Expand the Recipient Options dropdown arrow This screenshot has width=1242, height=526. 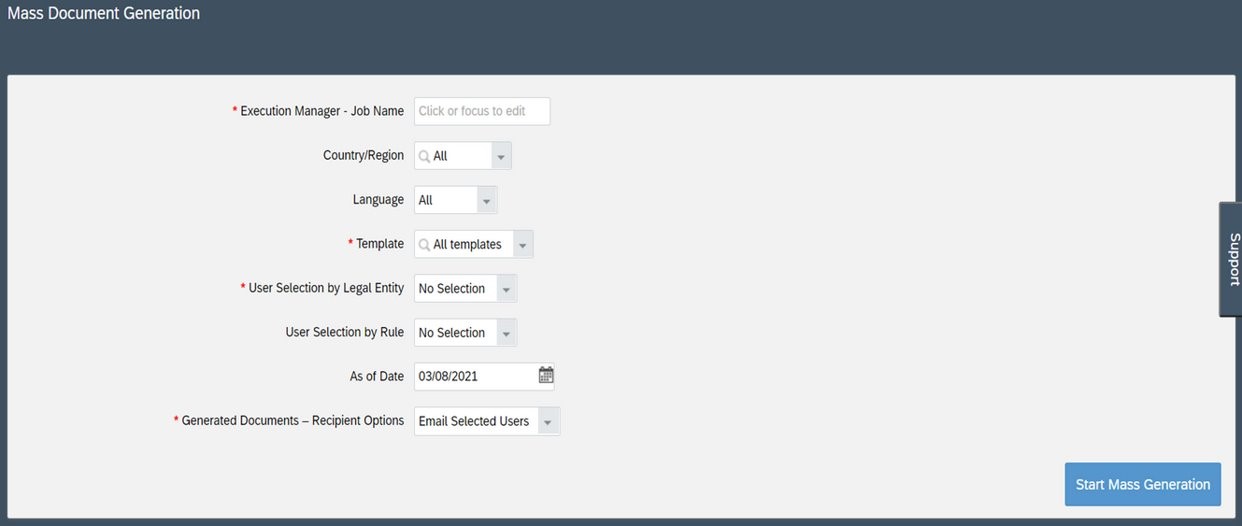548,422
